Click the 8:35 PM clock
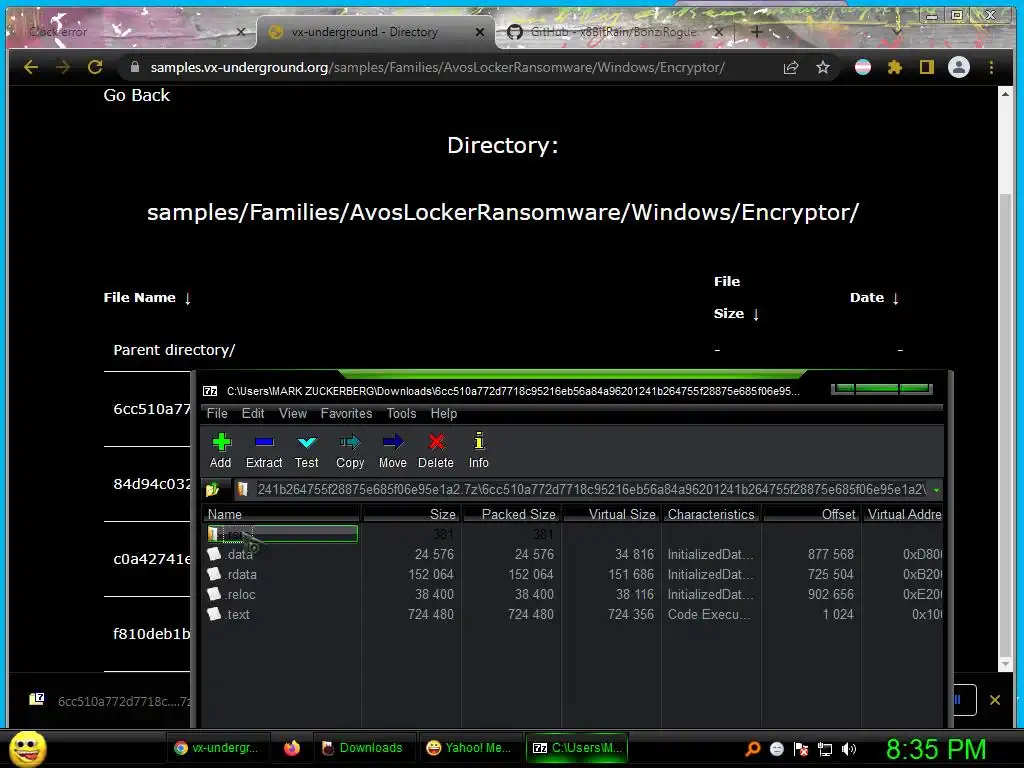1024x768 pixels. pos(936,749)
